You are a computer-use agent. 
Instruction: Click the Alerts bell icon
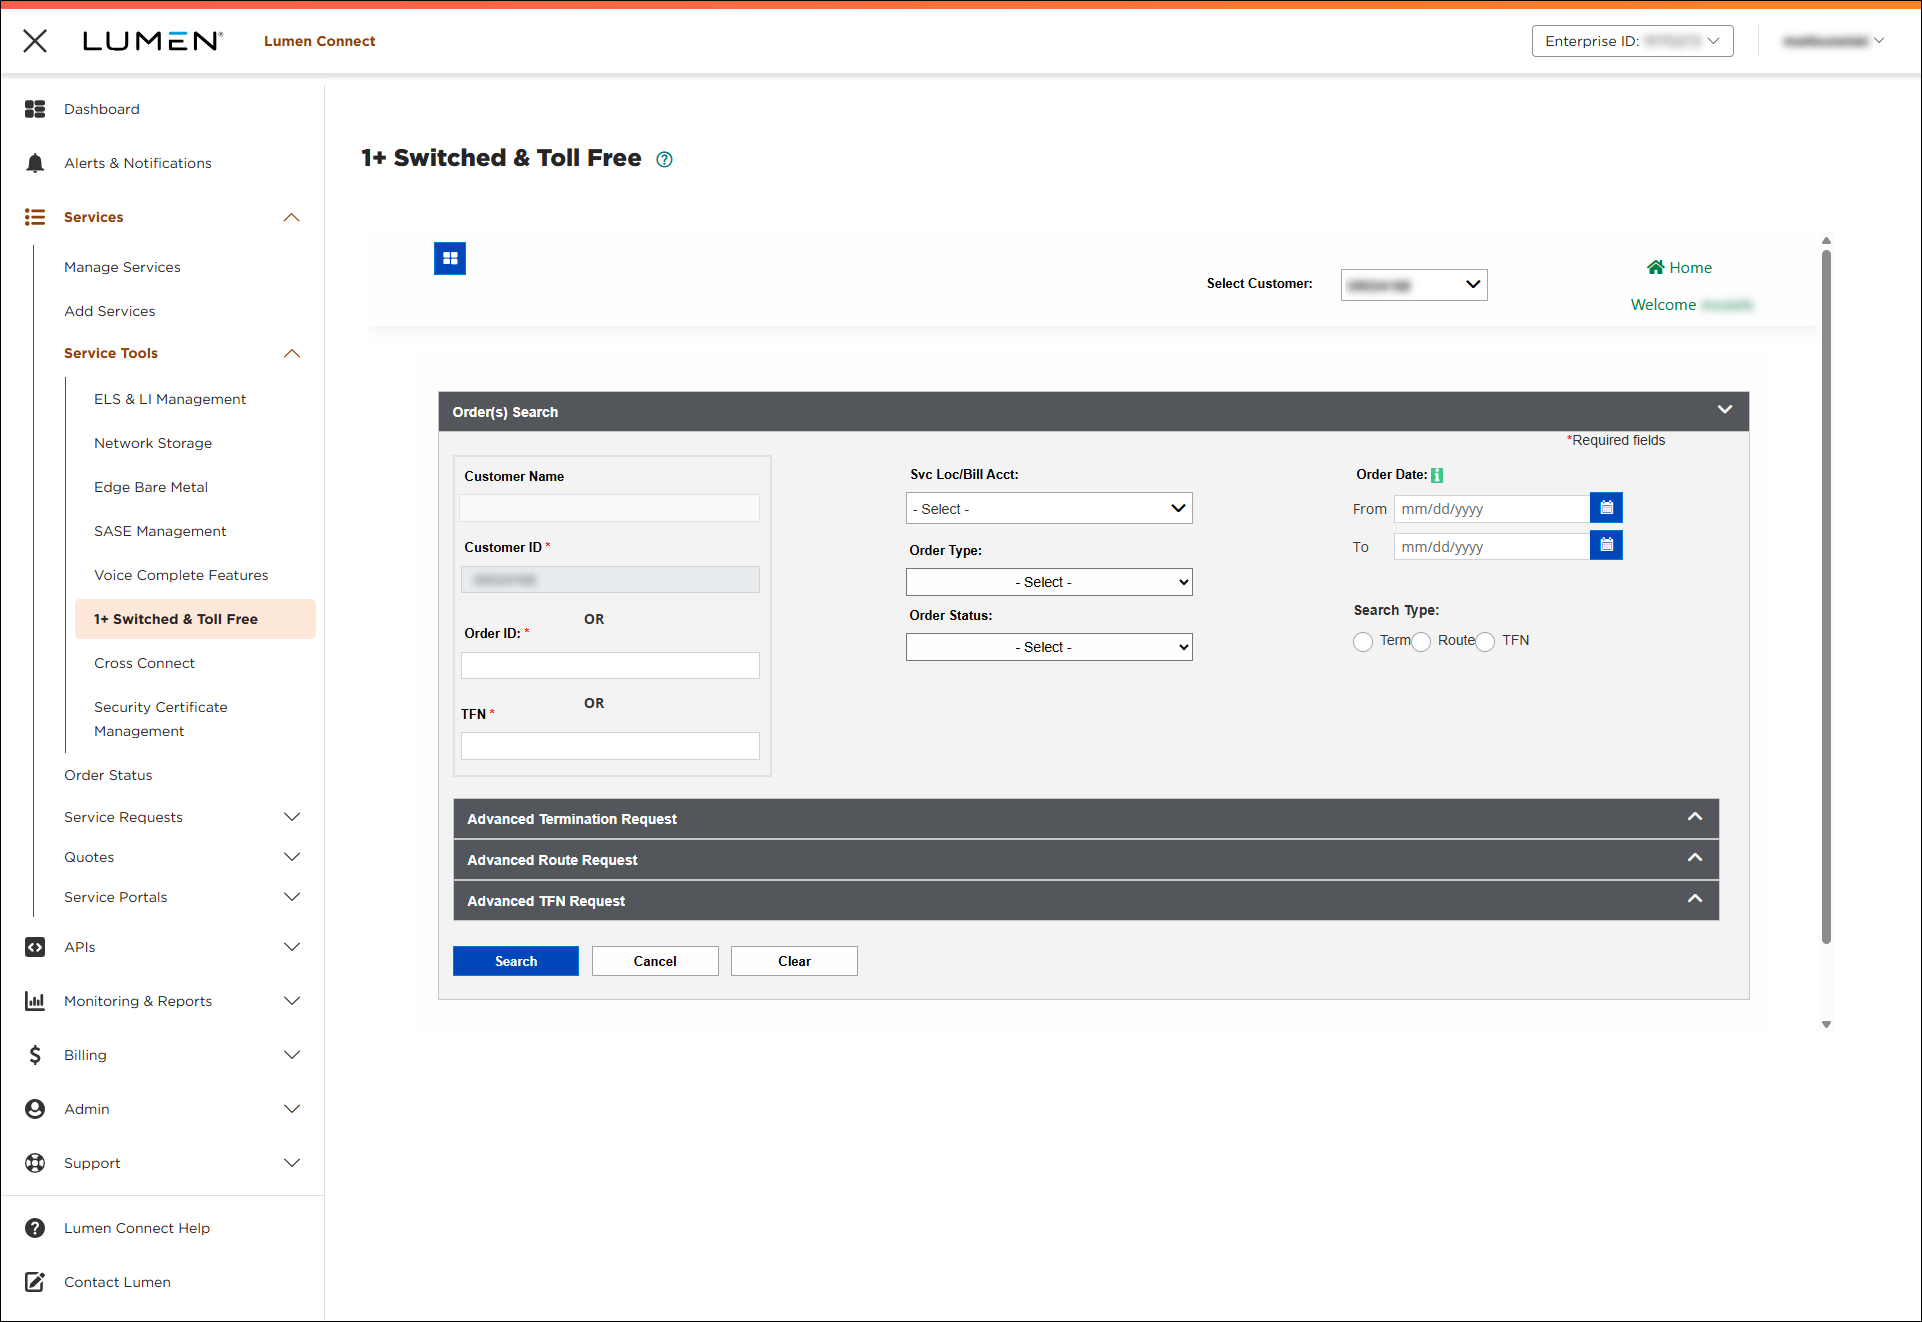pyautogui.click(x=35, y=163)
